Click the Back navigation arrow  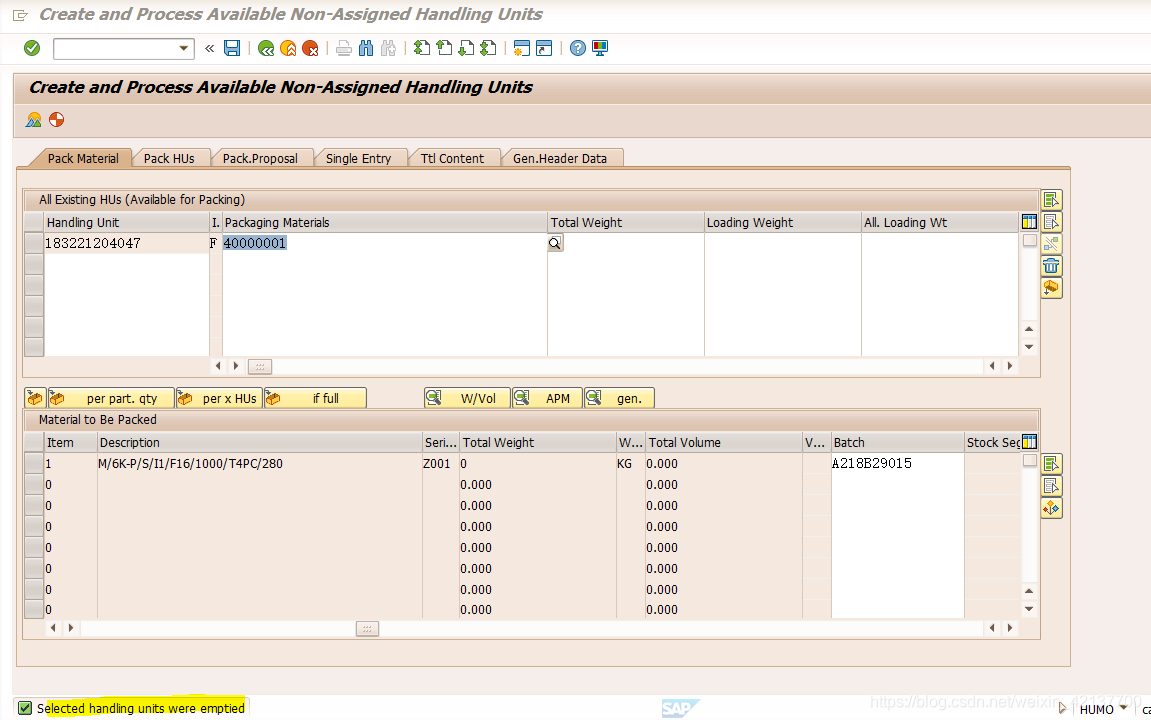(266, 47)
